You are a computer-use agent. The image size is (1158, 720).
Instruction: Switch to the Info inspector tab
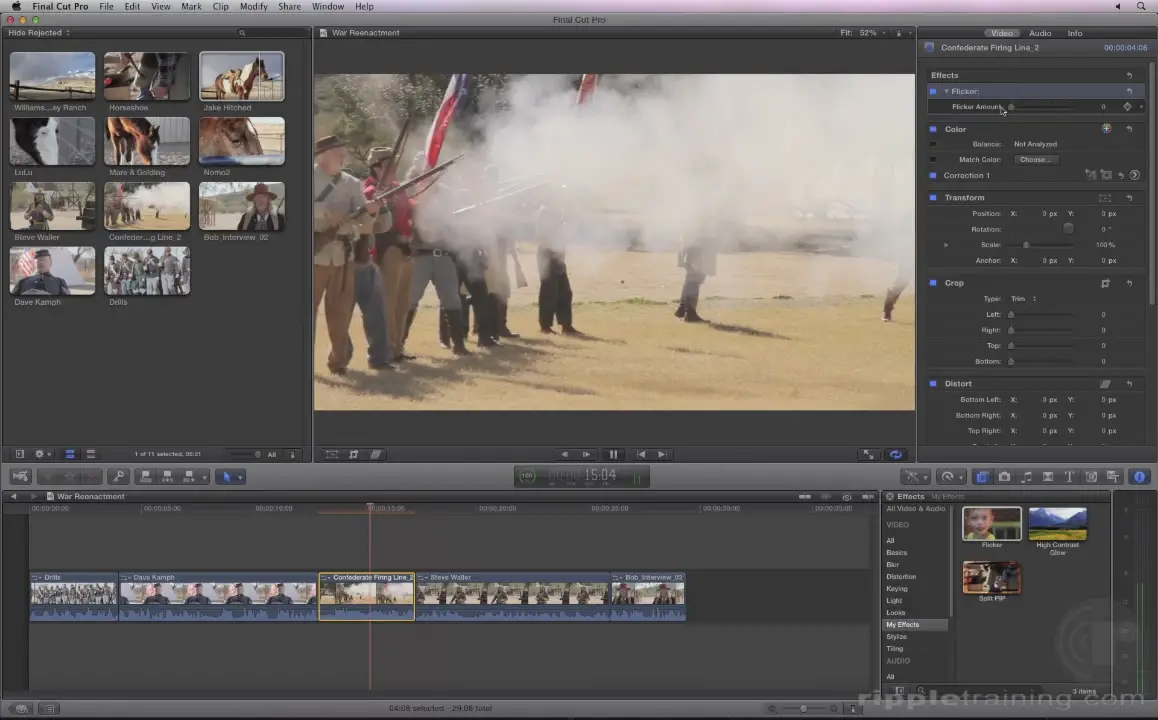pos(1075,33)
